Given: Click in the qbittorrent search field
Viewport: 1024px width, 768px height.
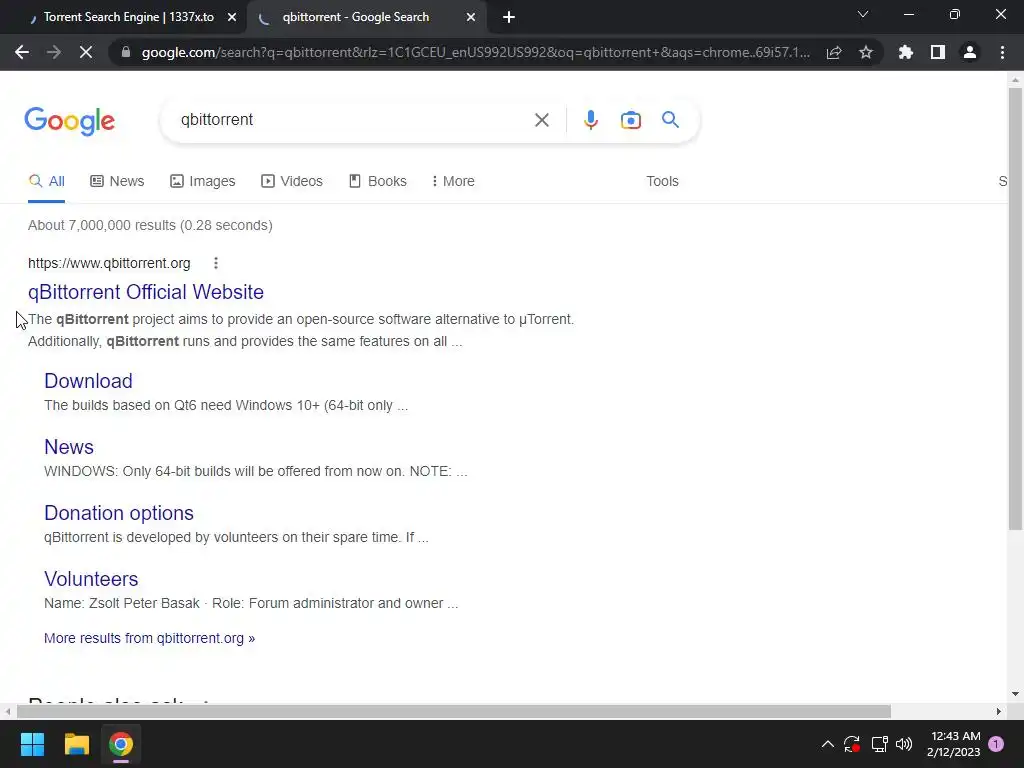Looking at the screenshot, I should (353, 120).
